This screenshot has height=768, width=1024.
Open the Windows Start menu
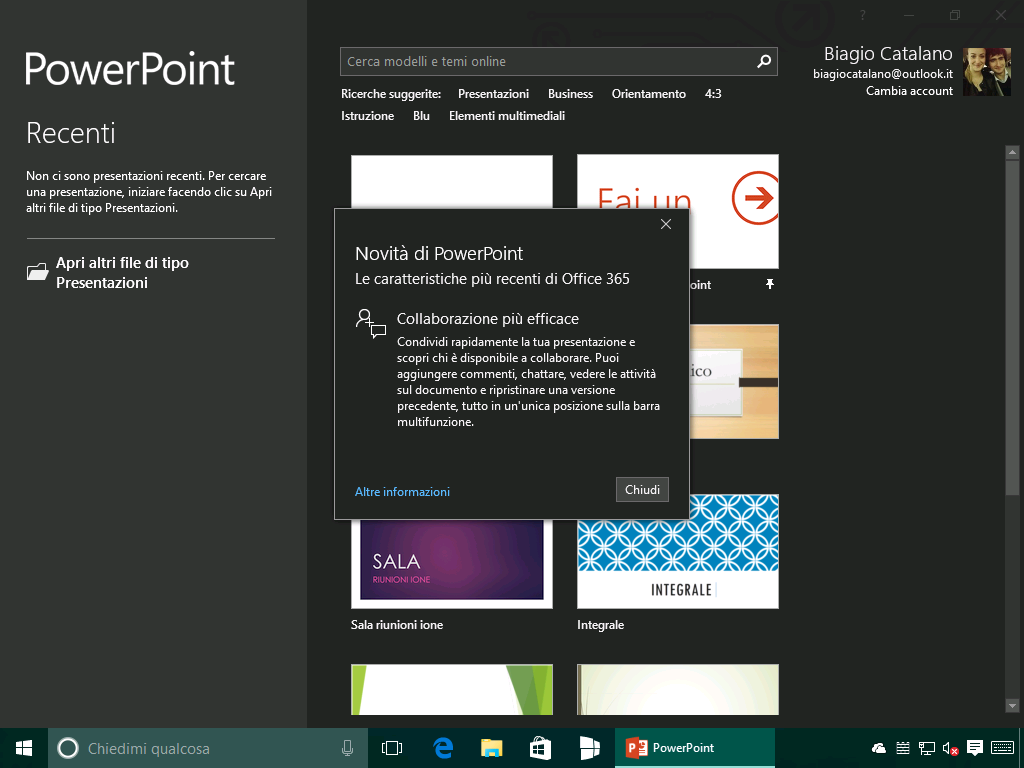24,748
